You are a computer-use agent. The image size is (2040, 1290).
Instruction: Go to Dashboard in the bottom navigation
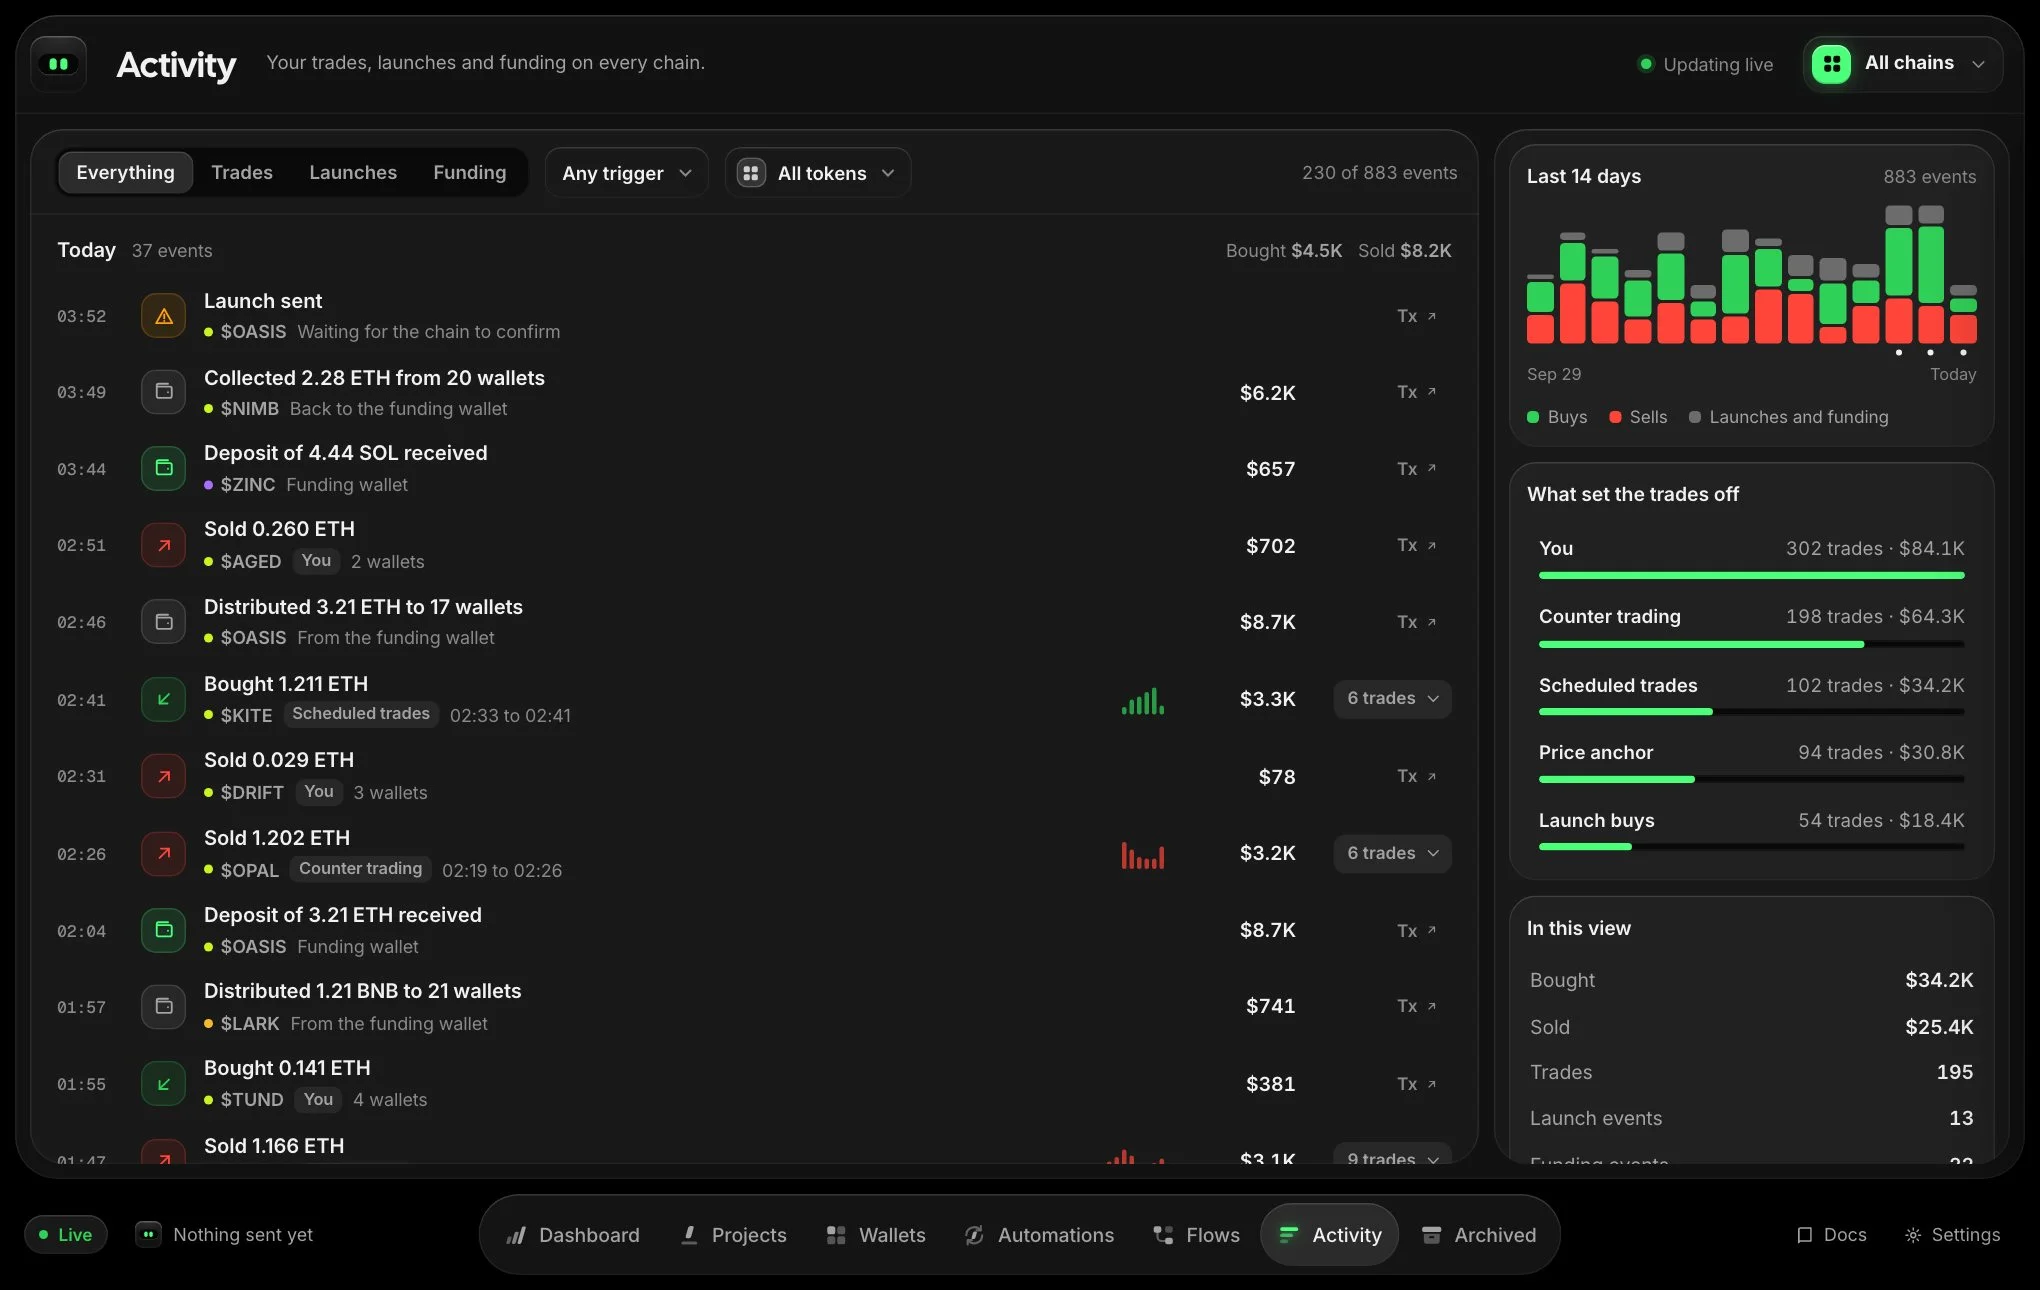tap(573, 1235)
